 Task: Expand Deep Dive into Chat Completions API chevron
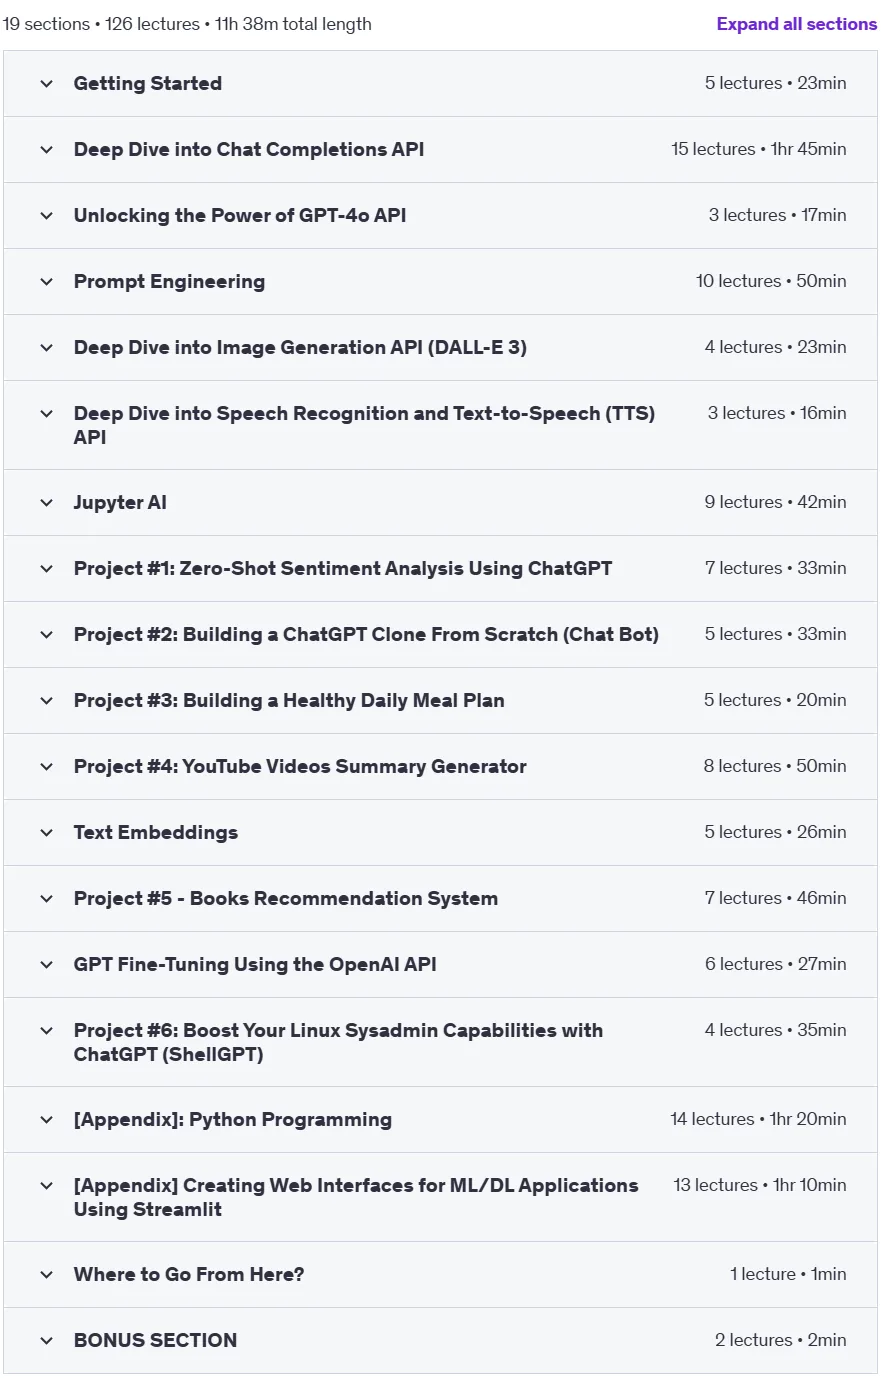tap(46, 150)
